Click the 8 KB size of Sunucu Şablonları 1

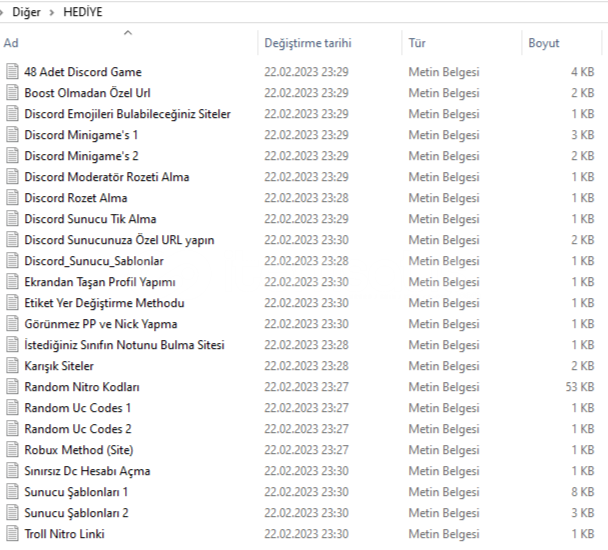582,492
